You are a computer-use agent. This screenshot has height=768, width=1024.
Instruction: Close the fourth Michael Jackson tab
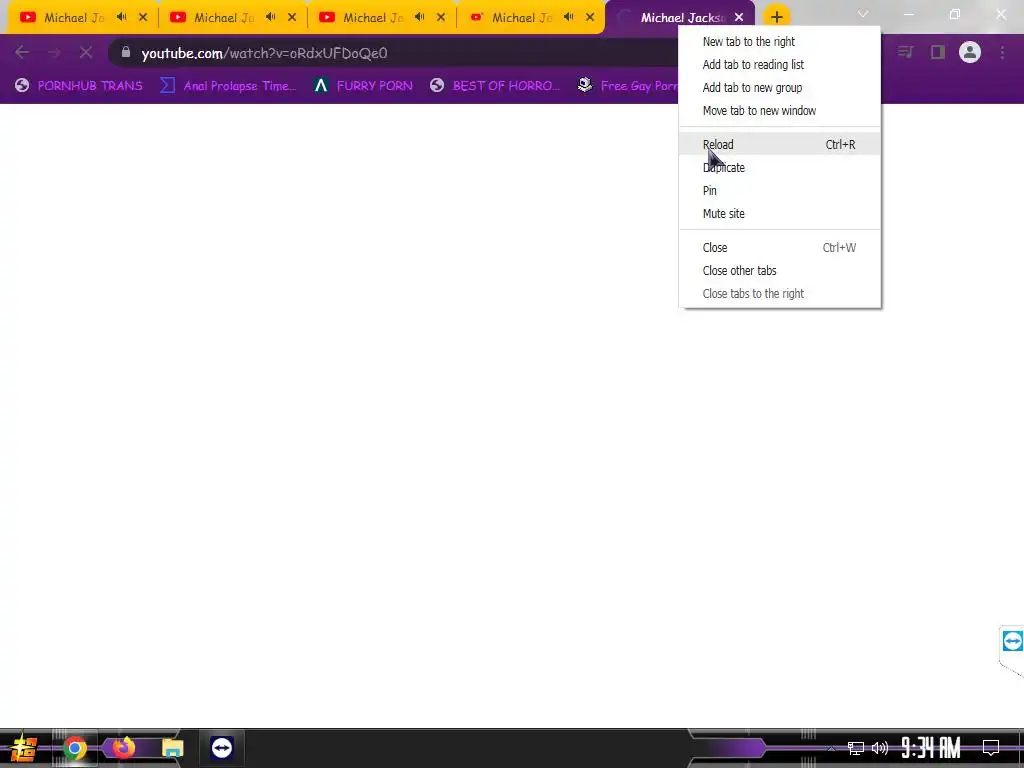point(590,18)
